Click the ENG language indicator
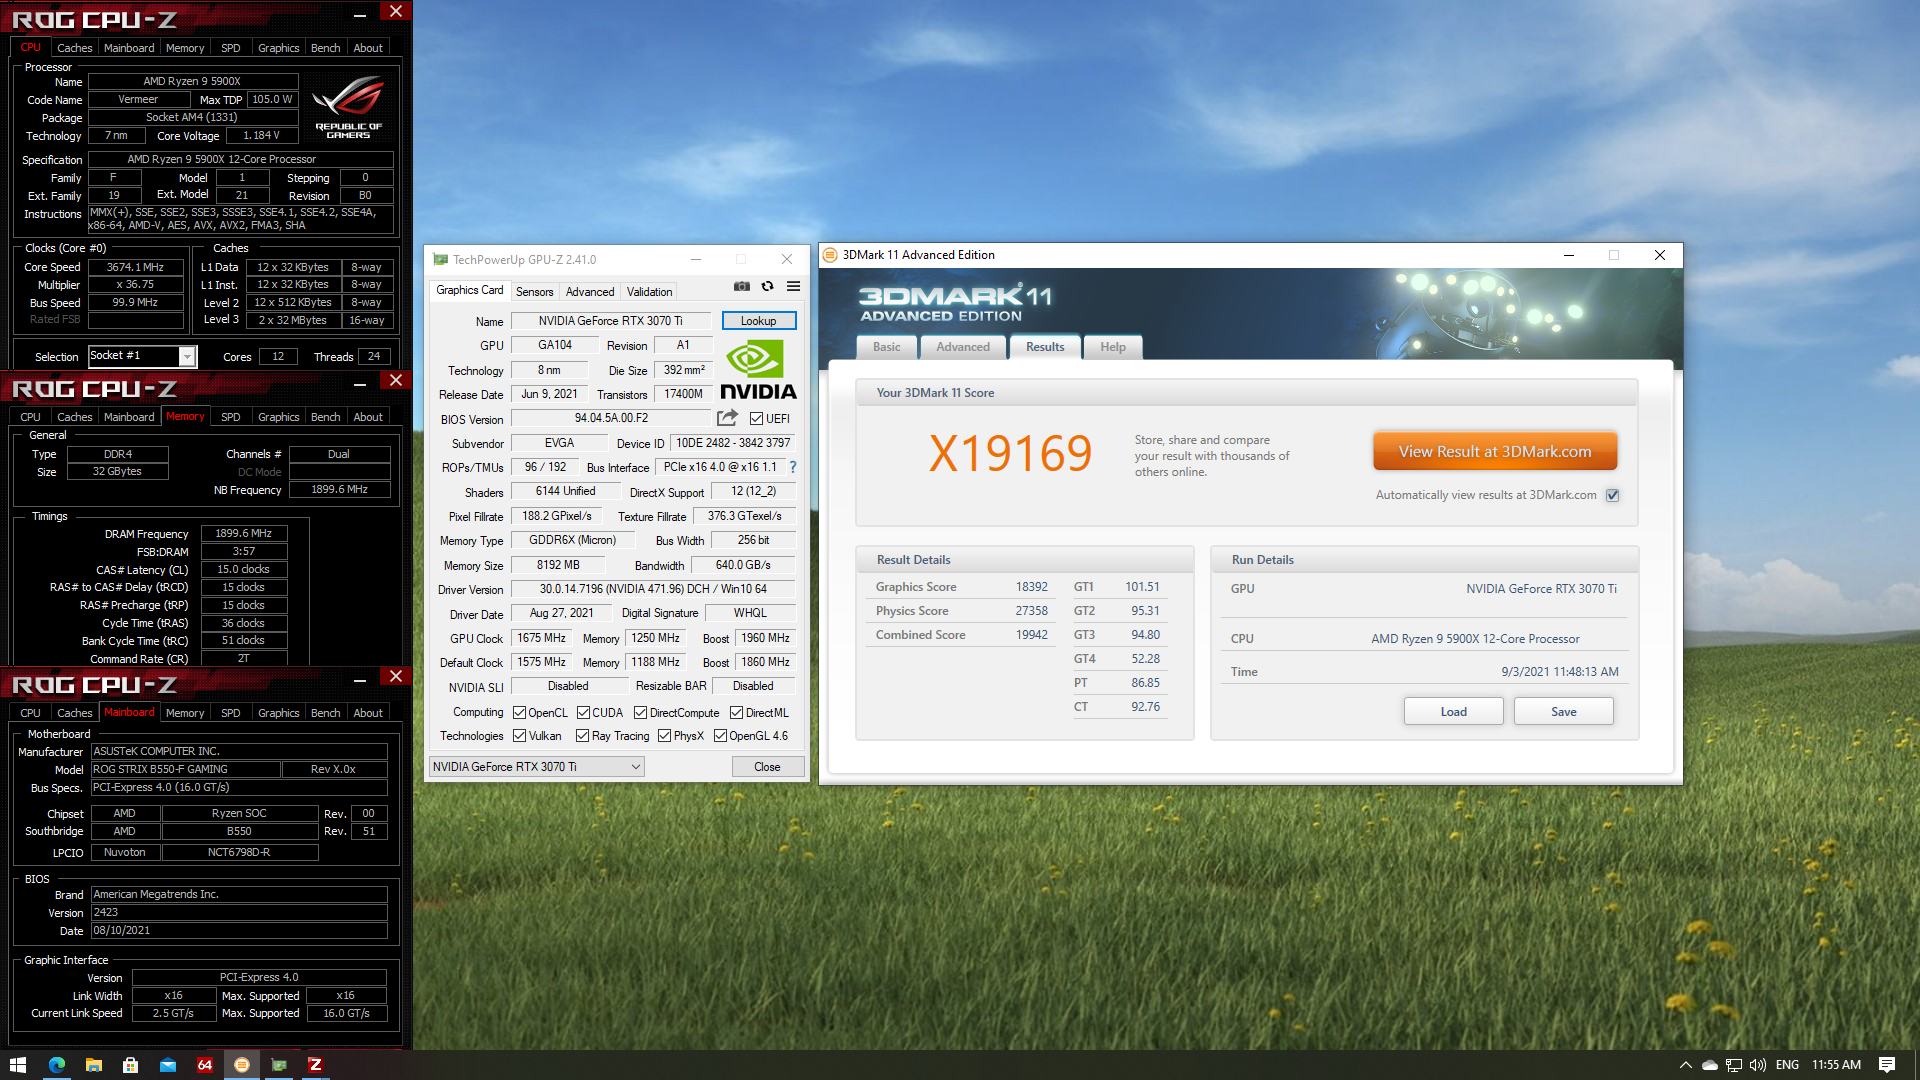The width and height of the screenshot is (1920, 1080). point(1787,1065)
